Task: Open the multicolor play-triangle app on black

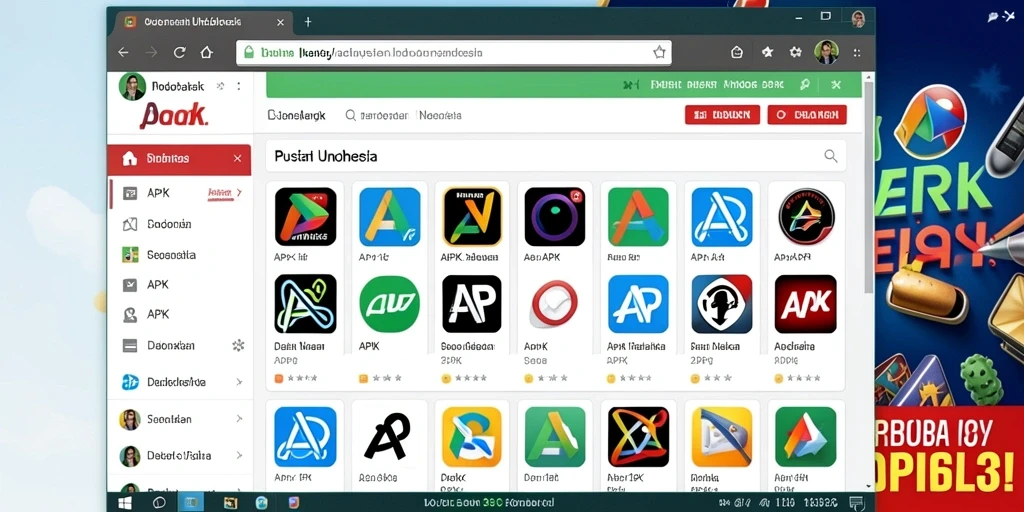Action: [x=305, y=216]
